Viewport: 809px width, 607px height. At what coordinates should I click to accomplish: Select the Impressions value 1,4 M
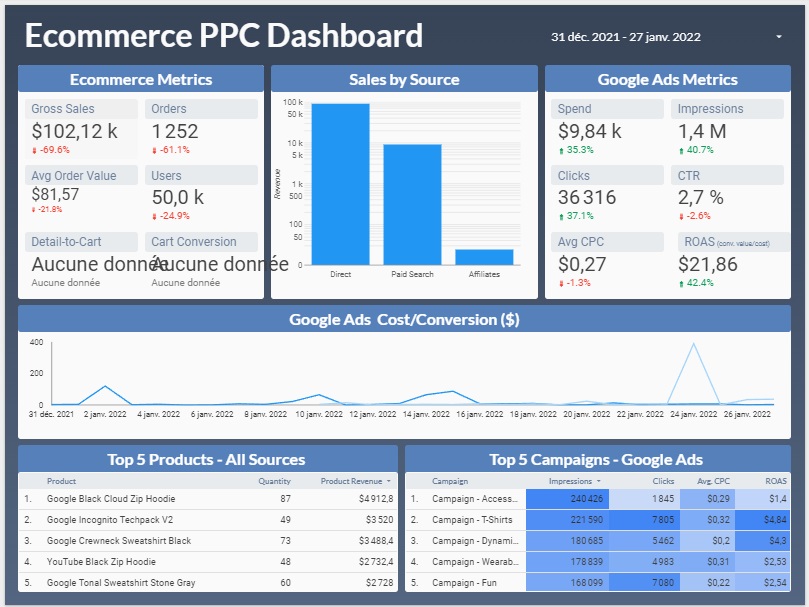click(x=702, y=131)
